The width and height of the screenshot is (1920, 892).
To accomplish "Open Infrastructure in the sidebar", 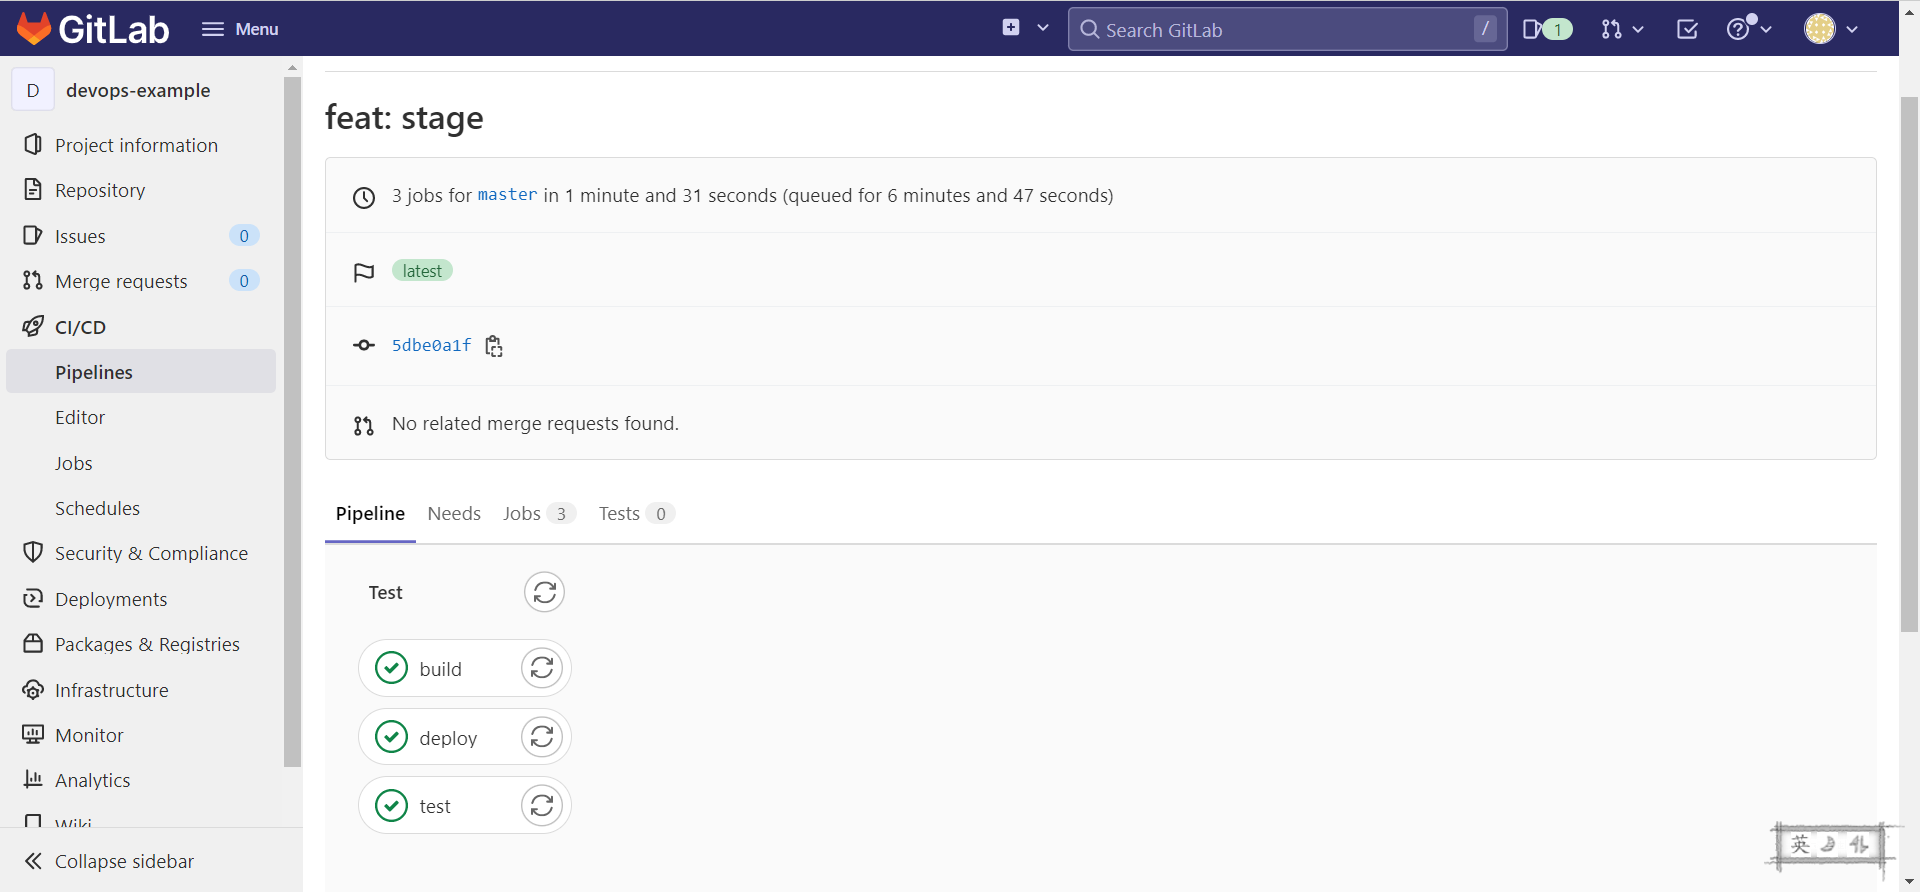I will pyautogui.click(x=112, y=690).
